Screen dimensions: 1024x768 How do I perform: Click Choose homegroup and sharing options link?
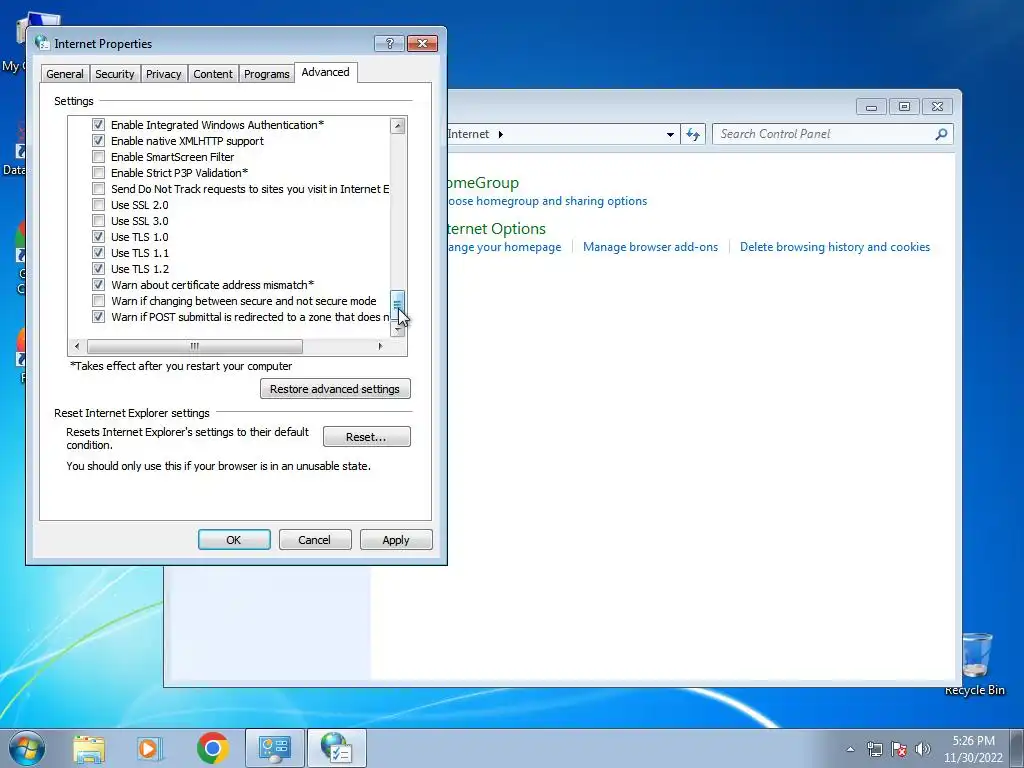point(548,201)
